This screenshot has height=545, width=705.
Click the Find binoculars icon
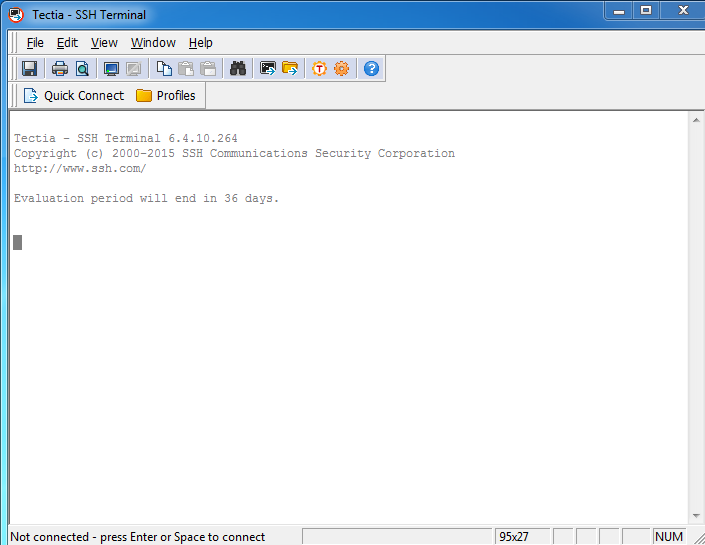pos(238,69)
